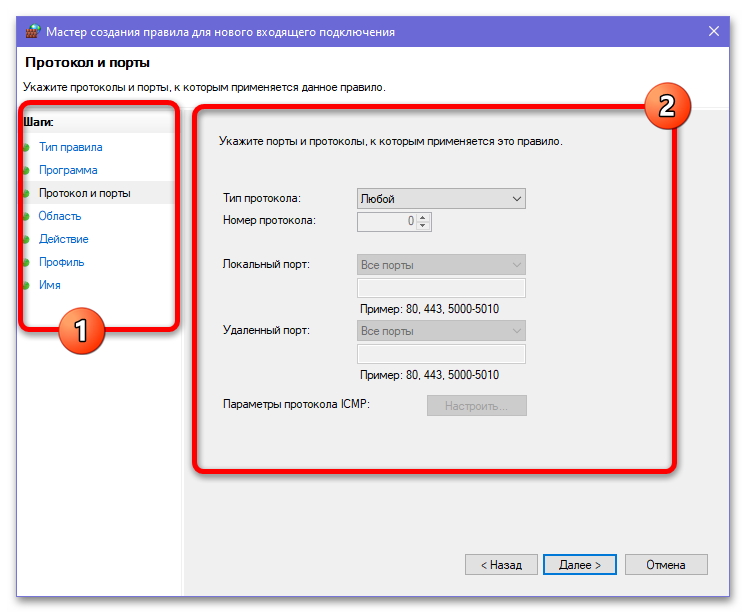Click the remote port text field
Screen dimensions: 746x613
pyautogui.click(x=441, y=354)
